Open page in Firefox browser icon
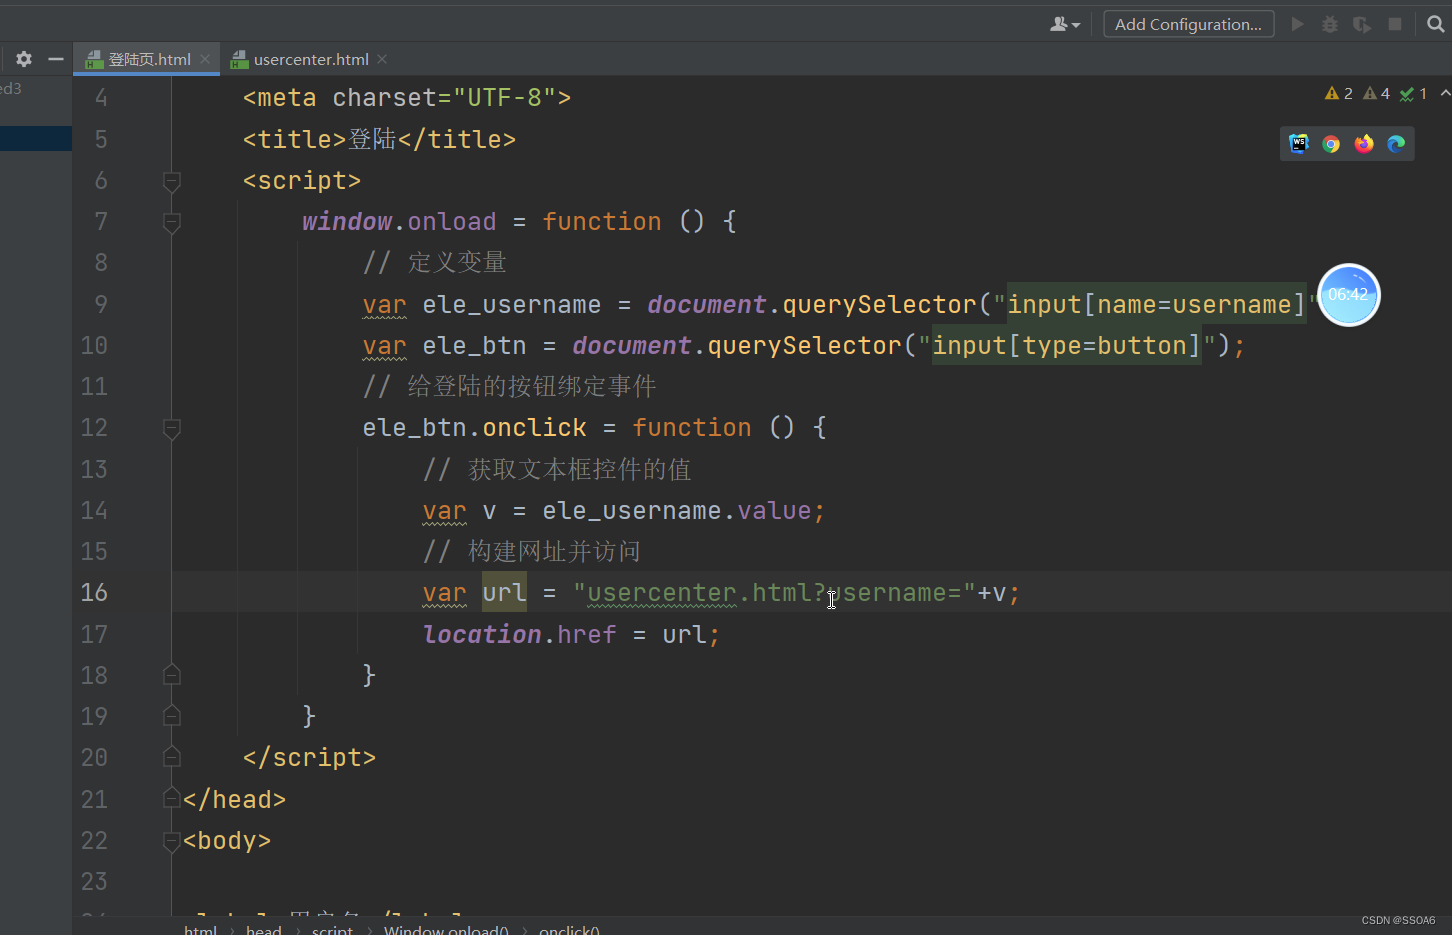Image resolution: width=1452 pixels, height=935 pixels. [1364, 144]
